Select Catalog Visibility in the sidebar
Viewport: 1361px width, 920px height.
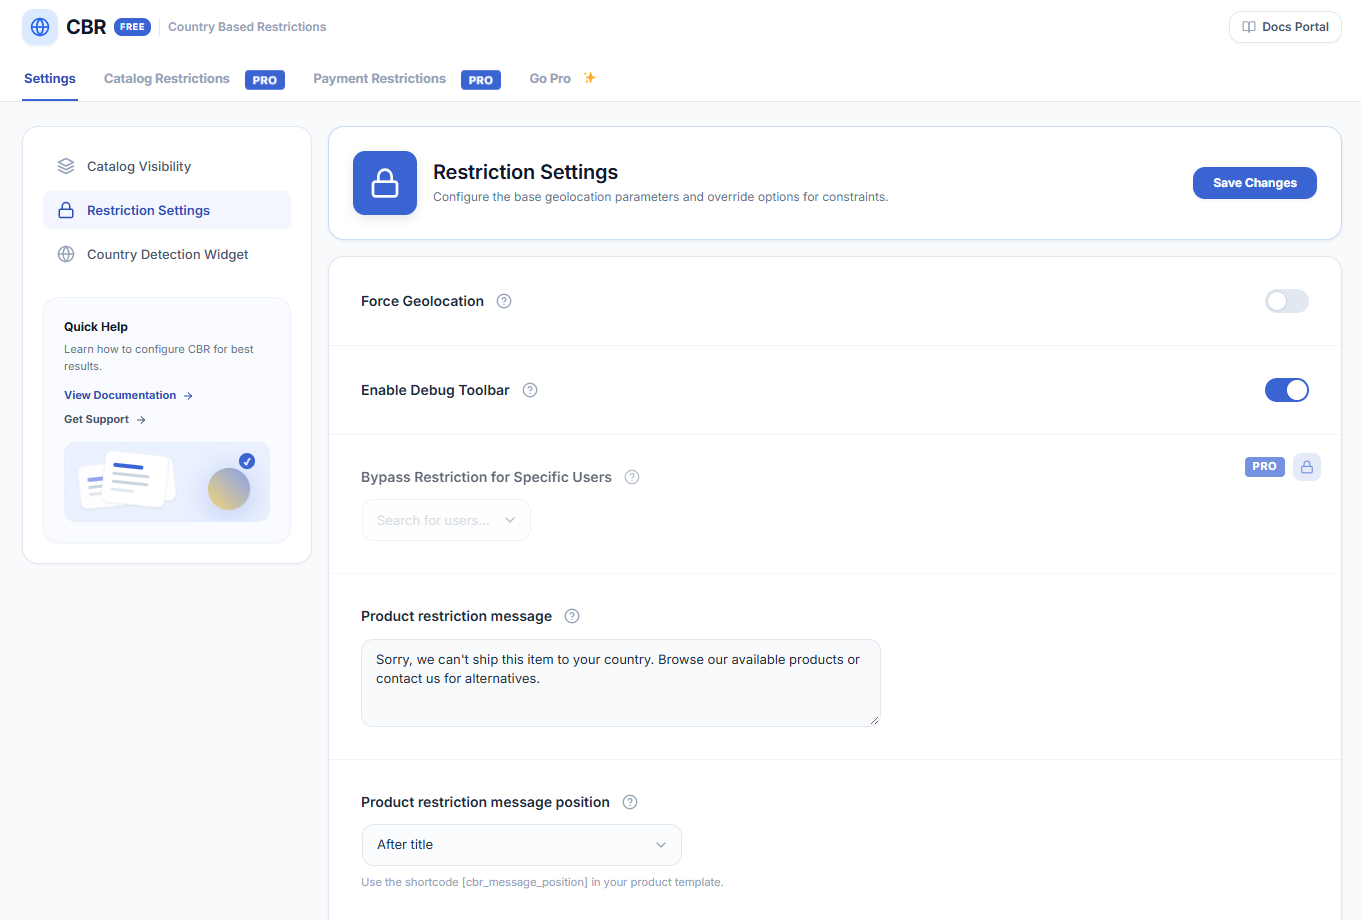click(167, 166)
